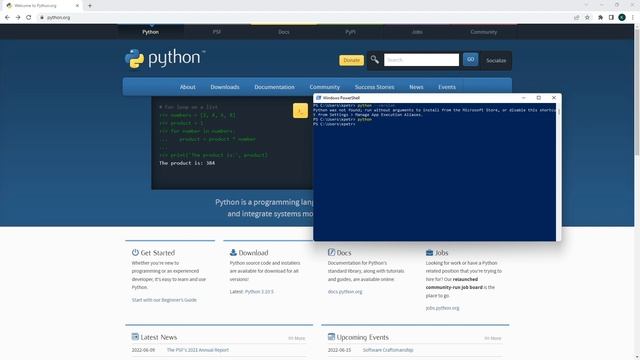Viewport: 640px width, 360px height.
Task: Open the PSF's 2021 Annual Report news
Action: click(198, 350)
